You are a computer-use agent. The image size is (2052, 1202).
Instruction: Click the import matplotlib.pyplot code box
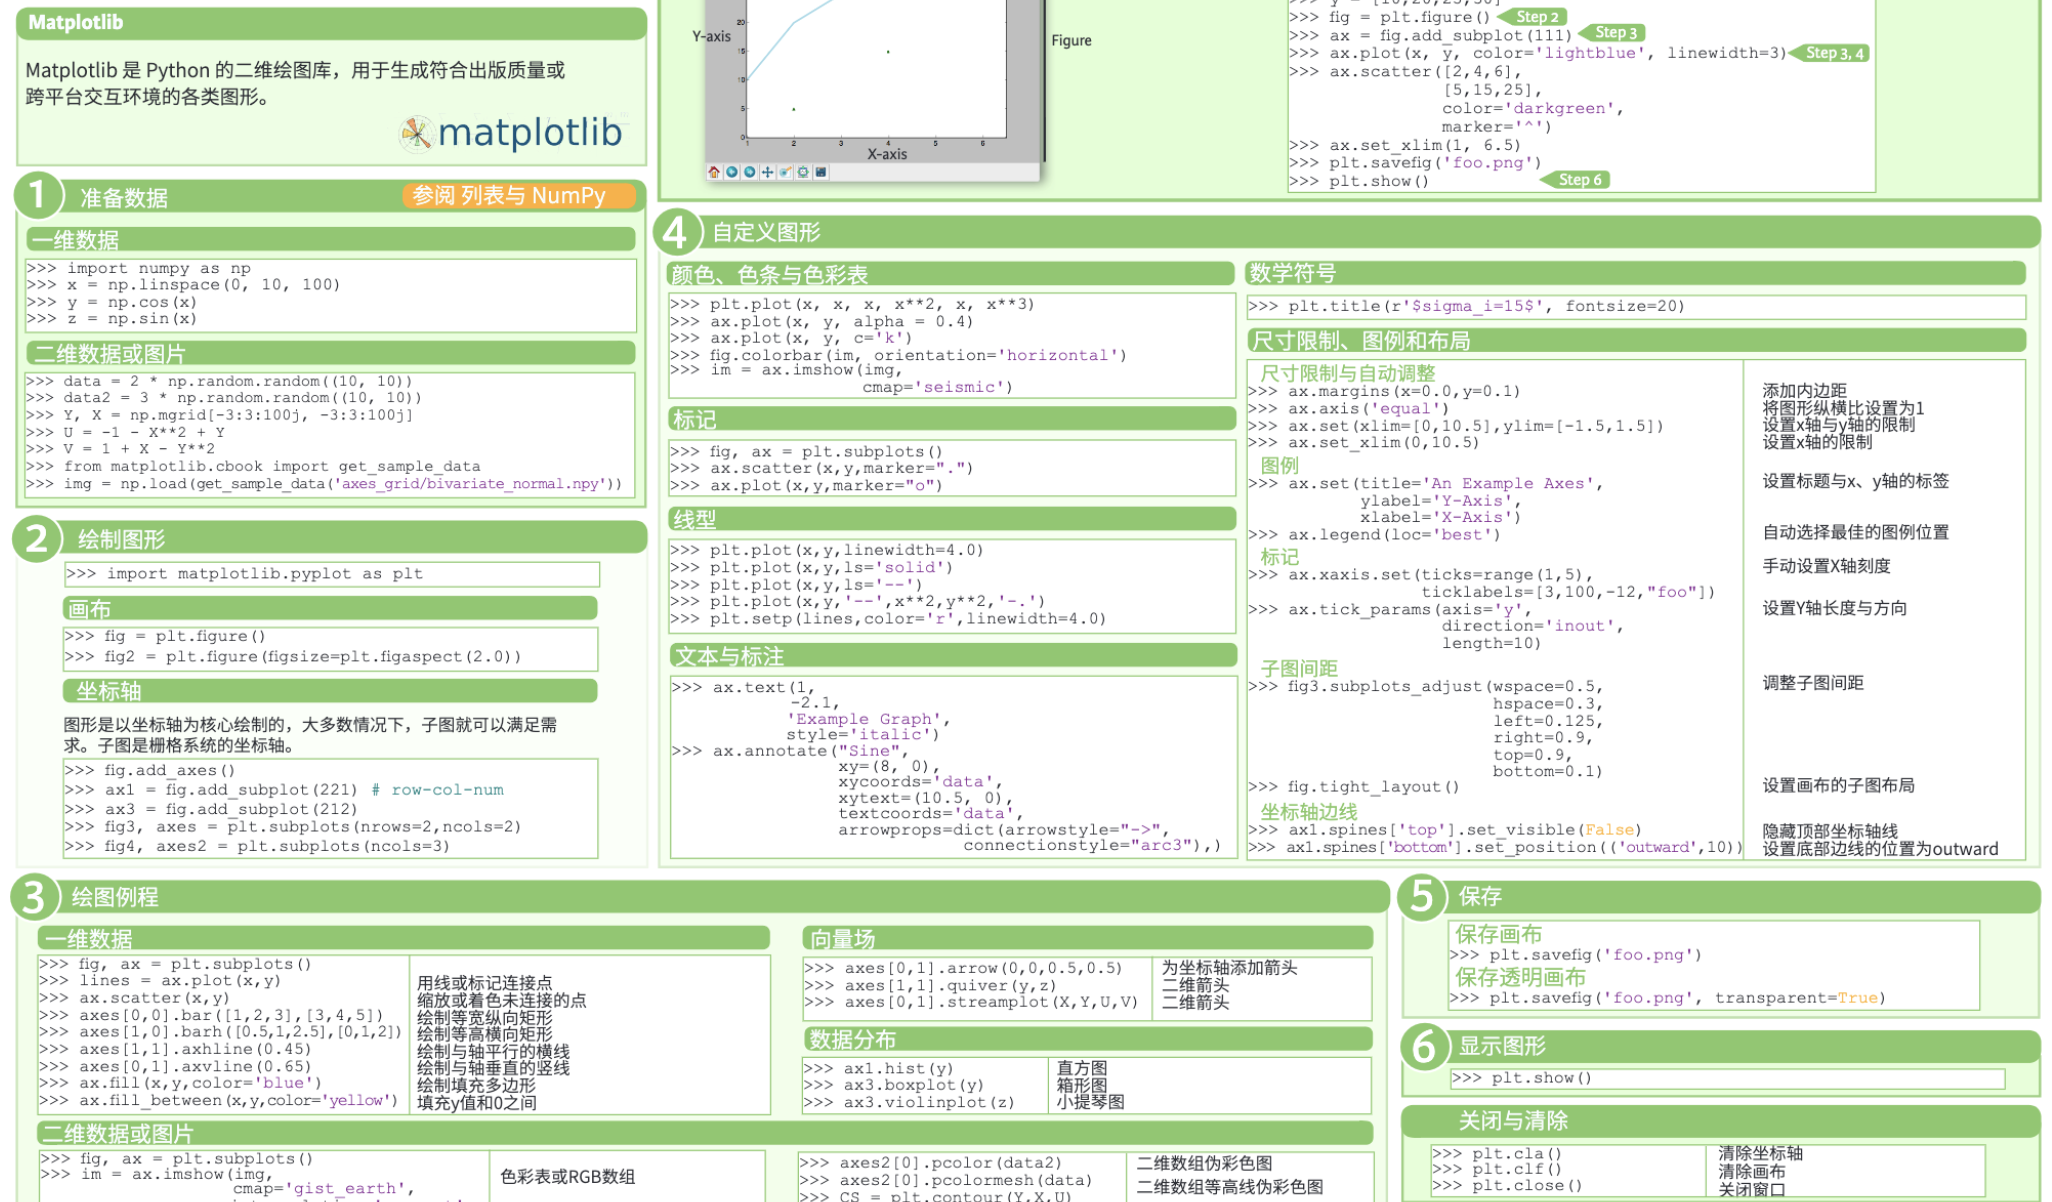(x=331, y=574)
